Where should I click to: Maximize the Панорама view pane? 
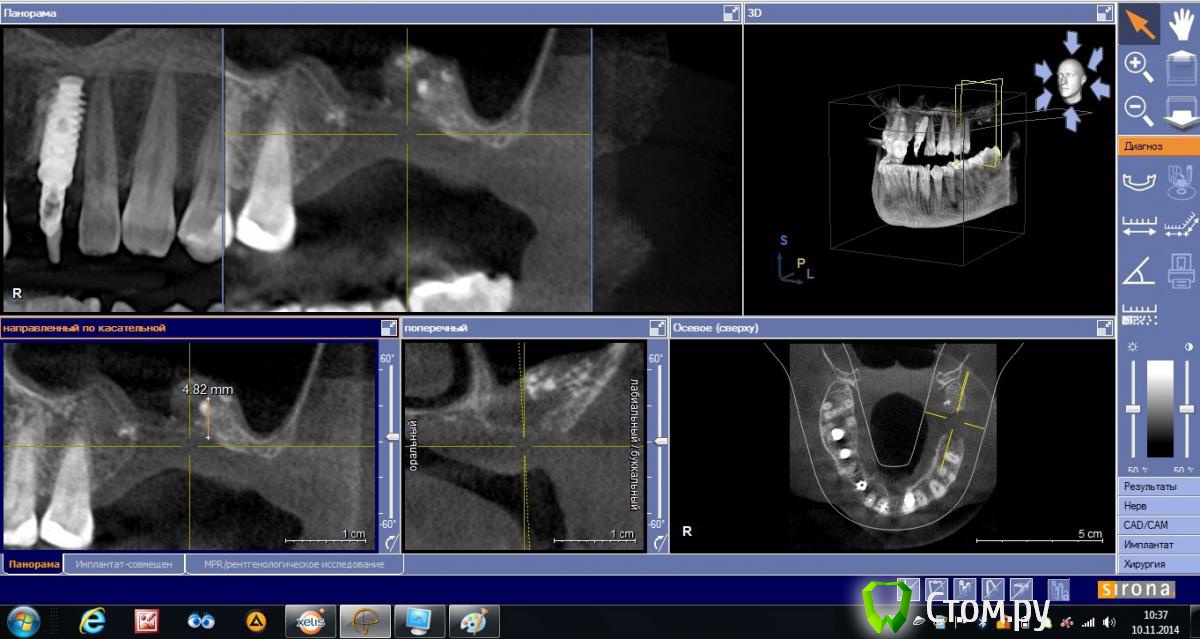point(731,13)
